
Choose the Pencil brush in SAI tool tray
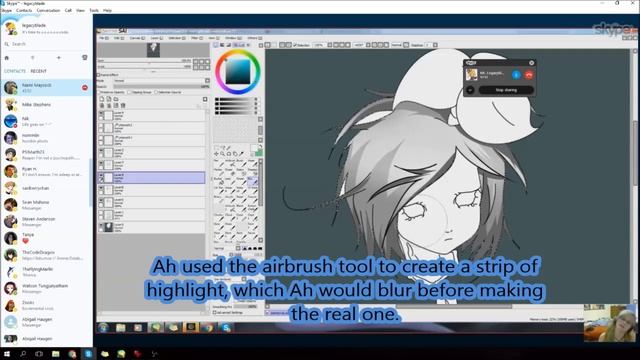(219, 163)
